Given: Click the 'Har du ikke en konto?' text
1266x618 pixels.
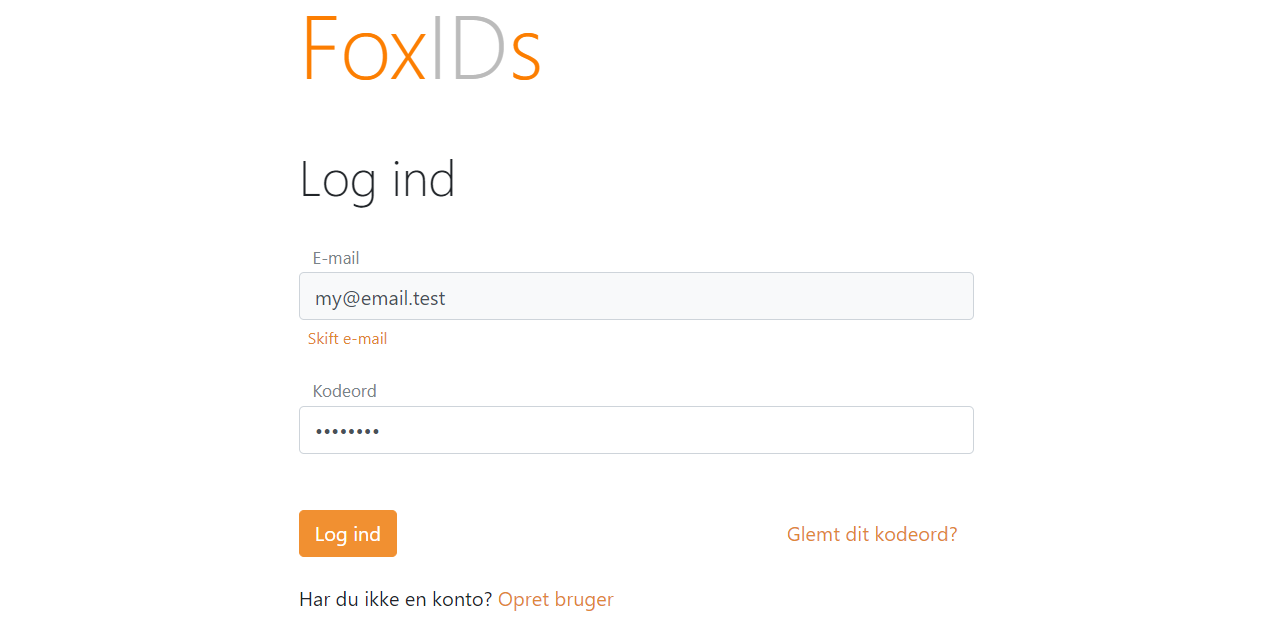Looking at the screenshot, I should (396, 599).
